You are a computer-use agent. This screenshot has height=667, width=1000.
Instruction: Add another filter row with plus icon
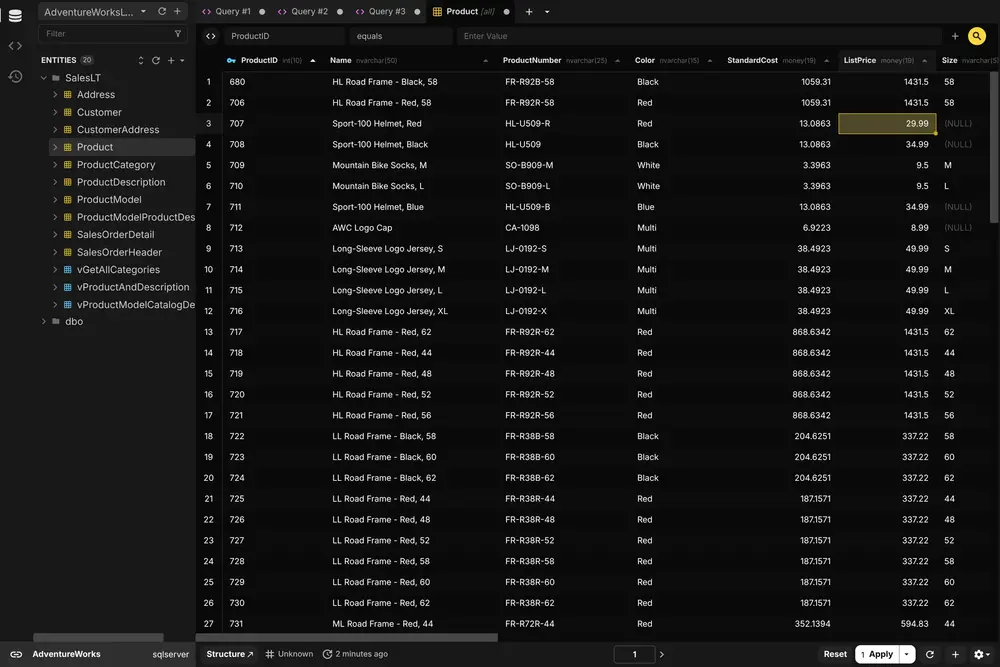955,36
